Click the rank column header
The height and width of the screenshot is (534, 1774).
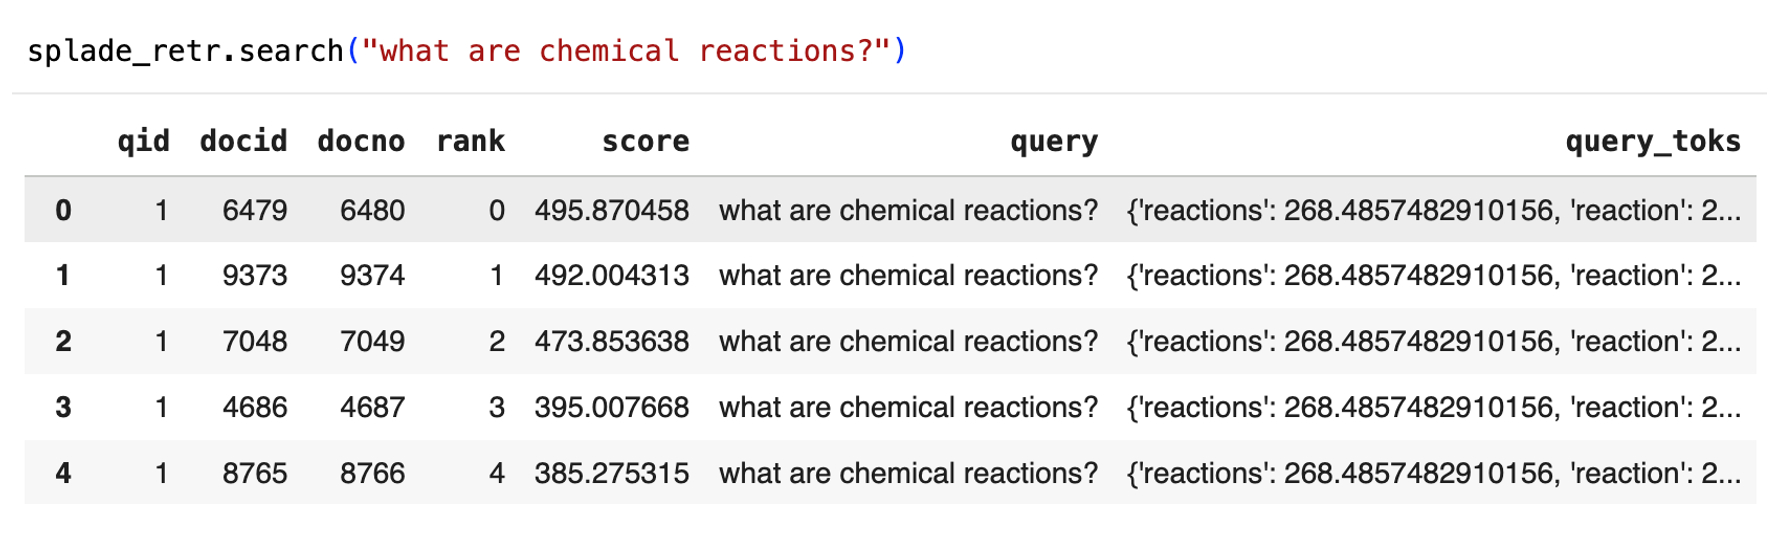470,142
